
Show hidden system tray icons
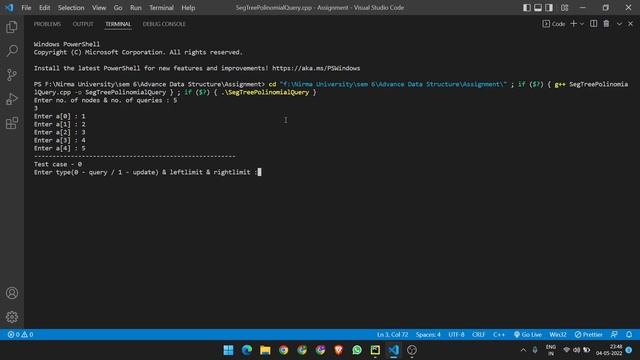[x=523, y=350]
